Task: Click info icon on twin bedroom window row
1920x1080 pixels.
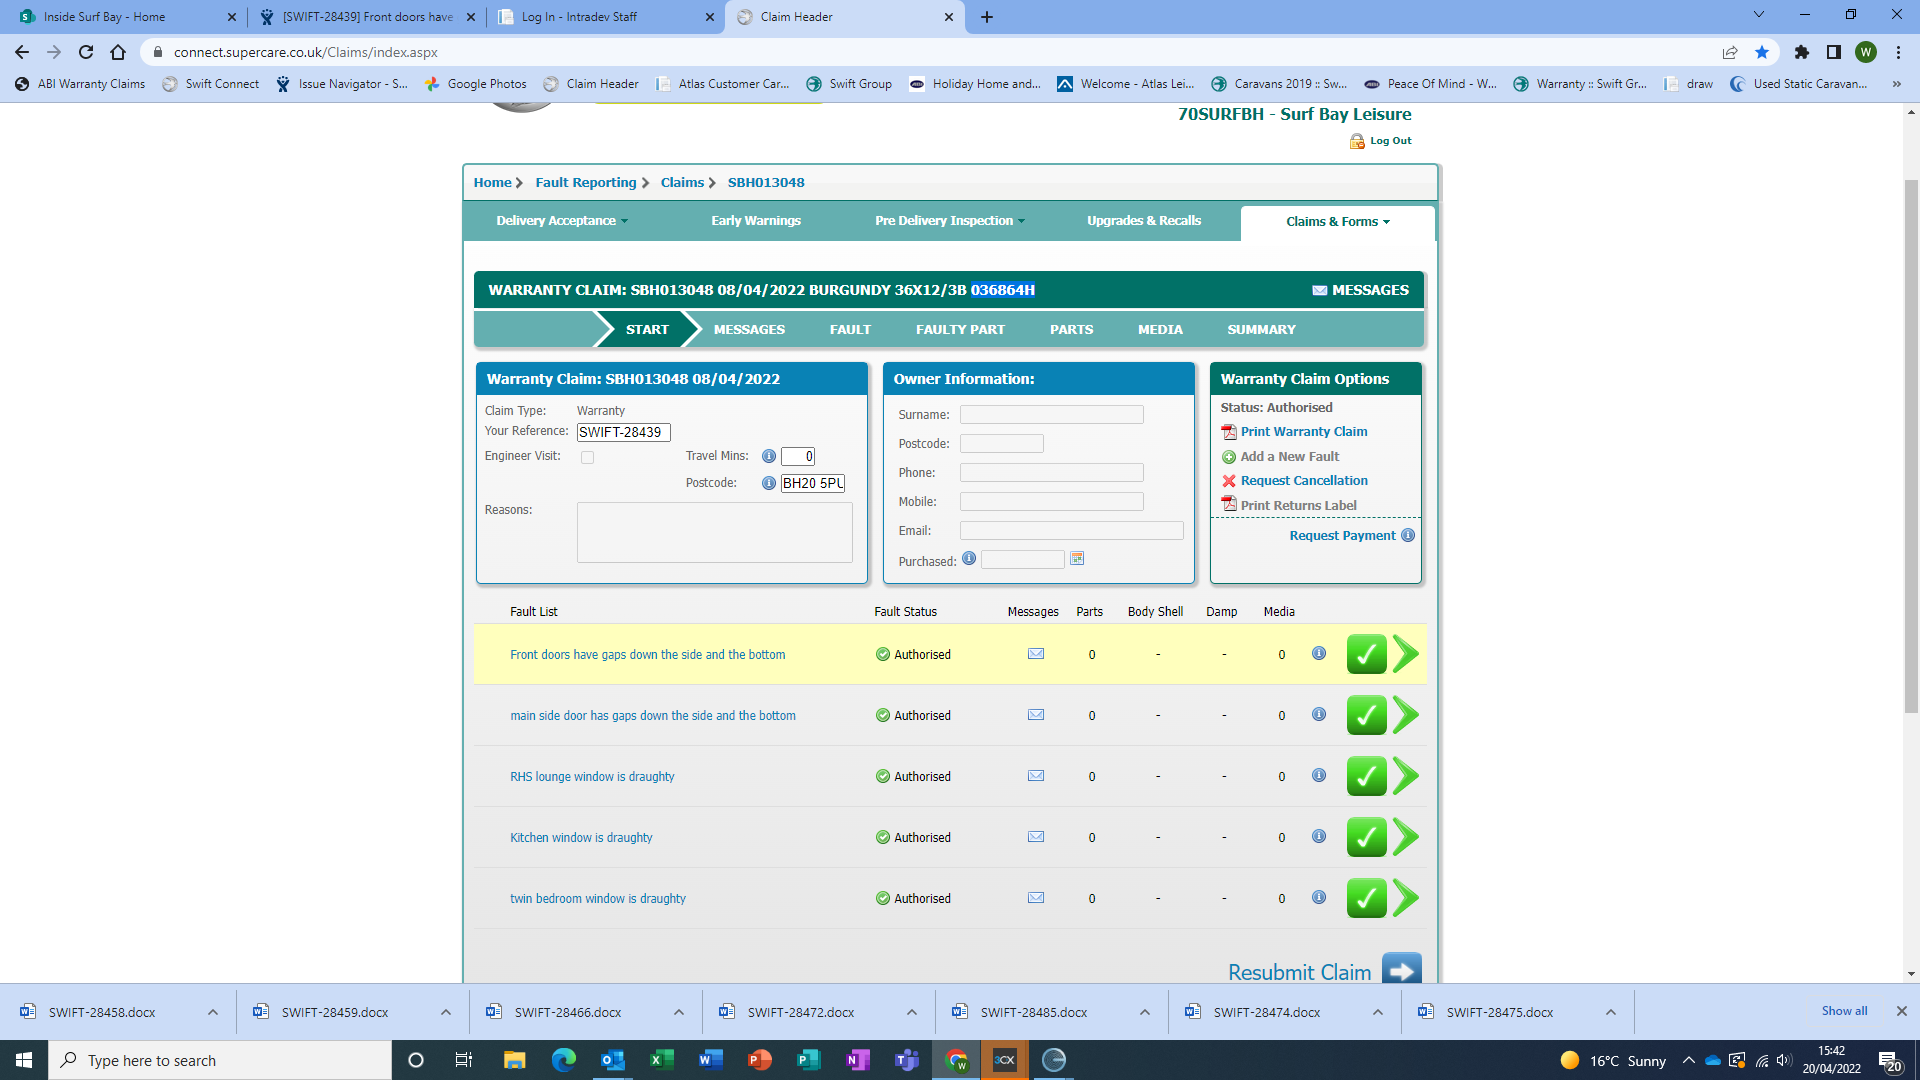Action: [x=1319, y=897]
